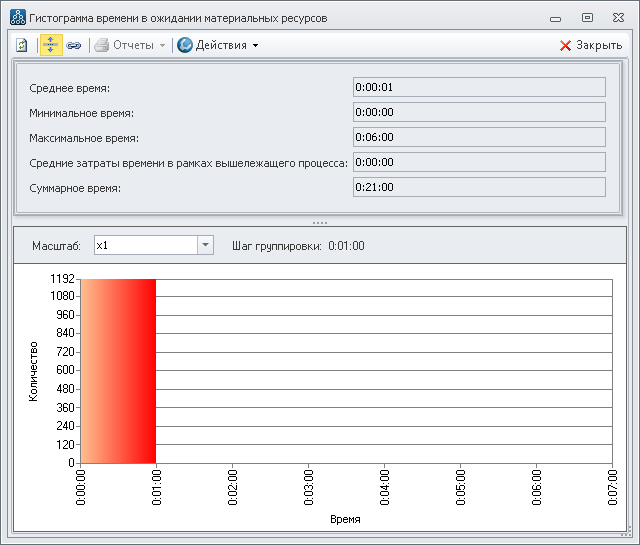The width and height of the screenshot is (640, 545).
Task: Close the window using the title bar X
Action: click(616, 17)
